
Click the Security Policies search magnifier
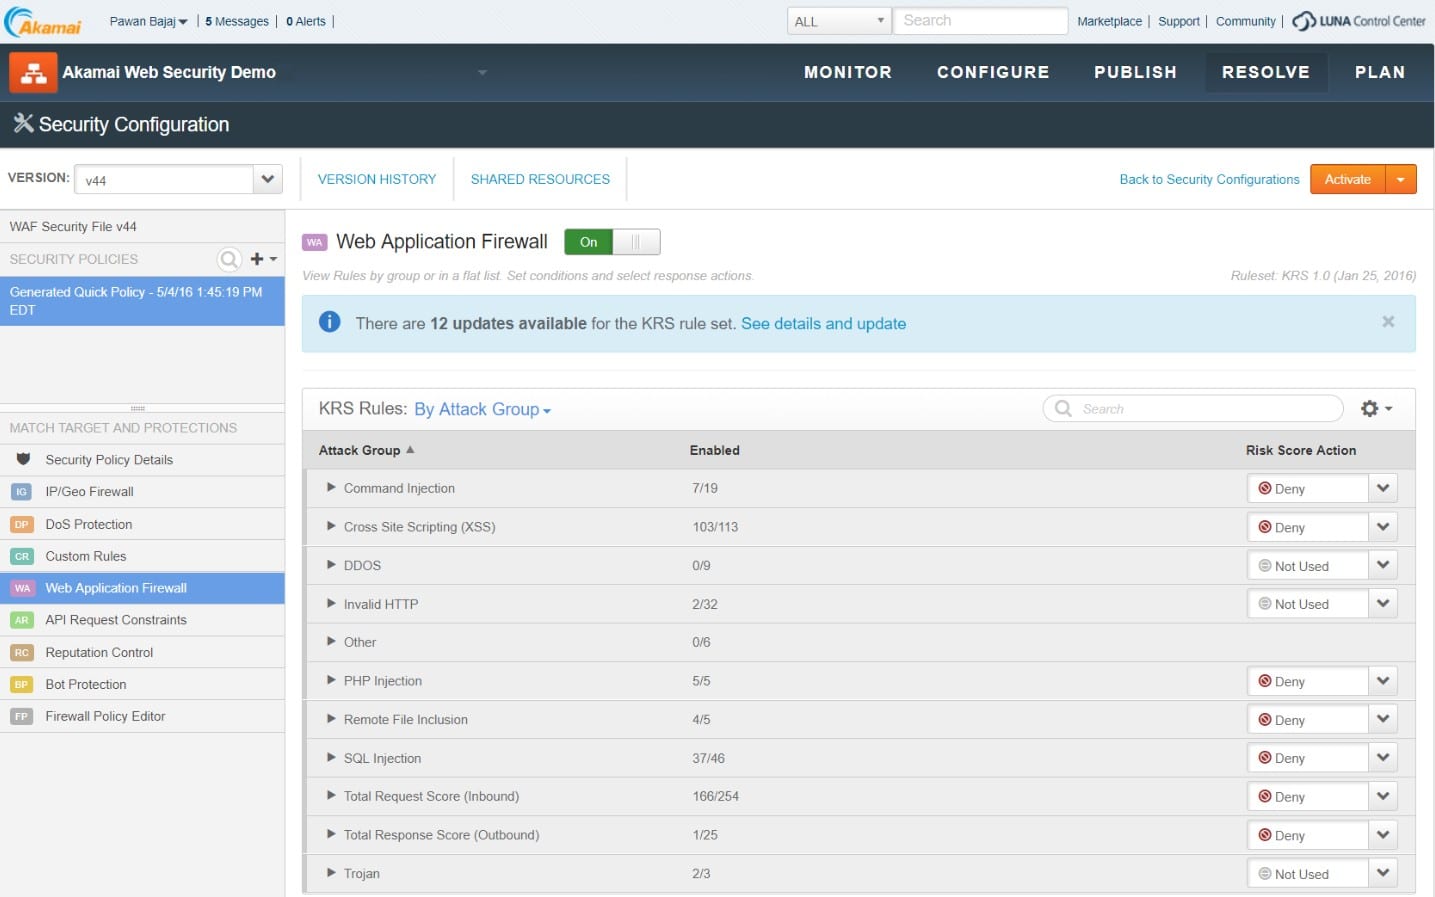click(x=229, y=259)
